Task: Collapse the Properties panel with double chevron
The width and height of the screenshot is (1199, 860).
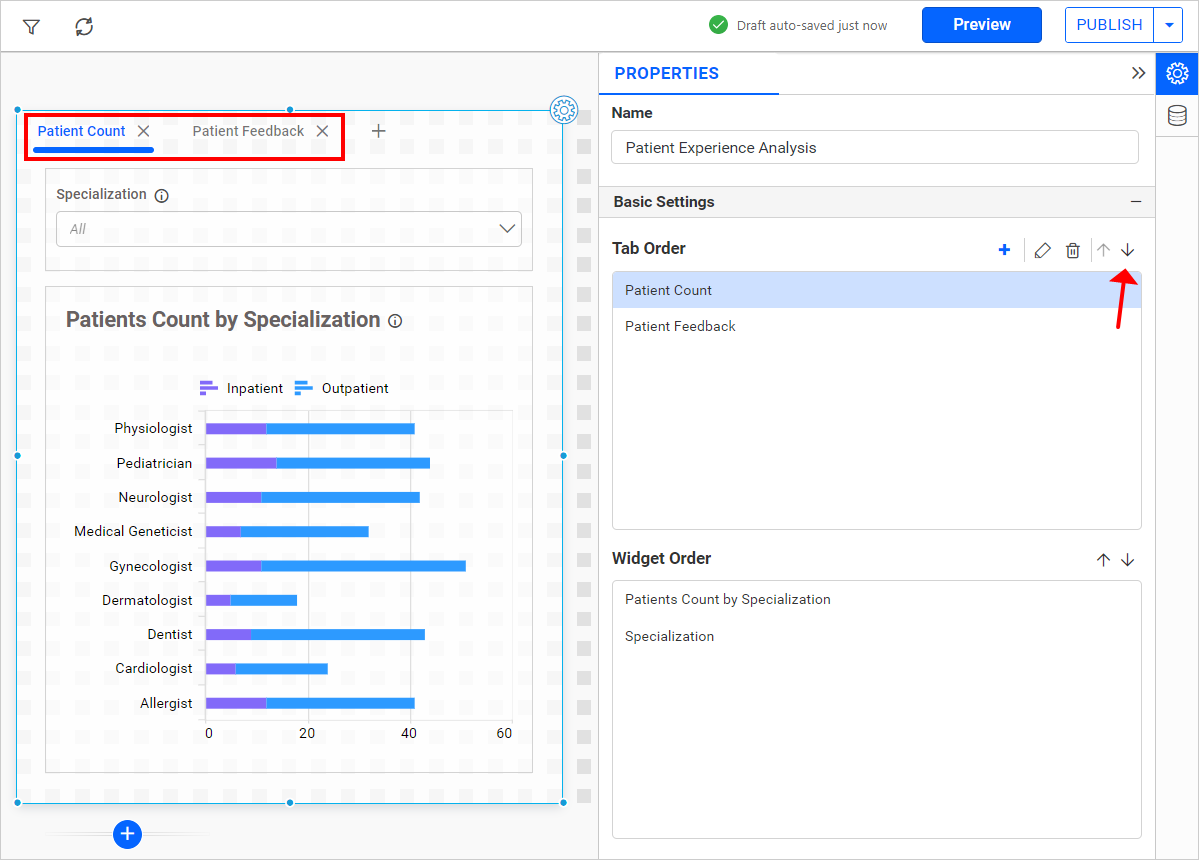Action: tap(1138, 73)
